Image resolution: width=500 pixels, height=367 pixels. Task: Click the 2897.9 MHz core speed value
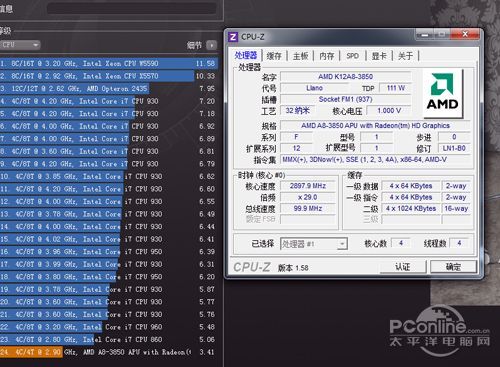308,186
